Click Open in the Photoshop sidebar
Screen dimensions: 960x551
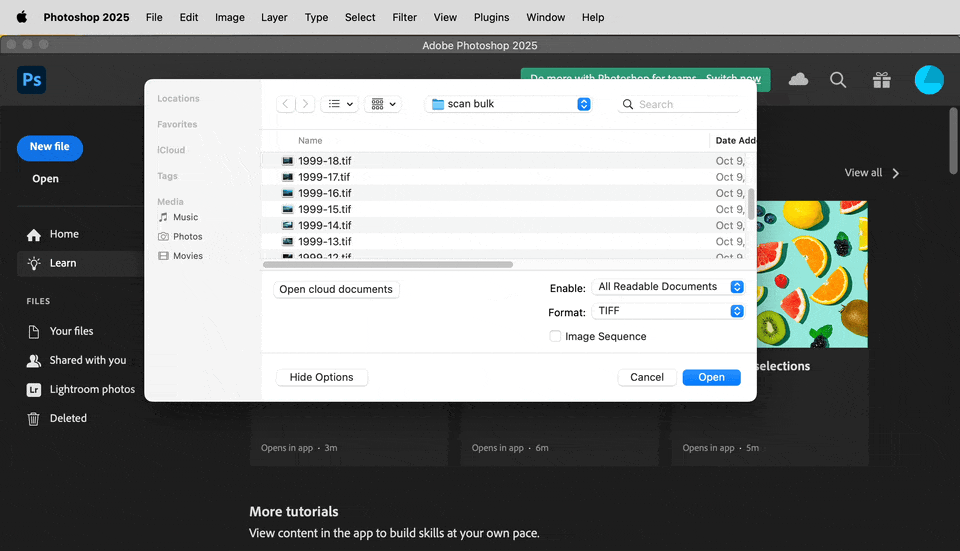point(45,179)
